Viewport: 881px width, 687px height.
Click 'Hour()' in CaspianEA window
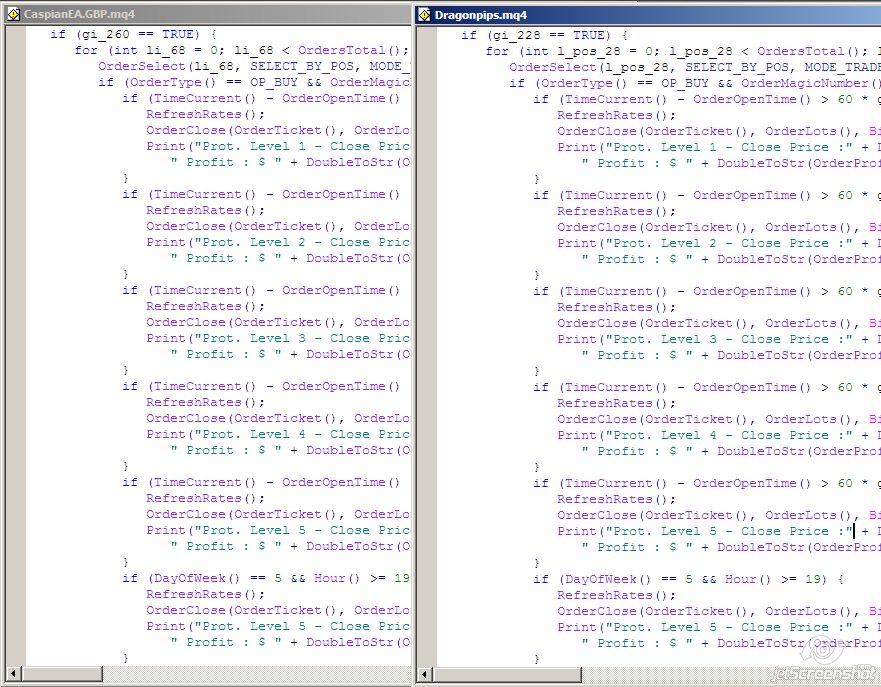point(337,579)
